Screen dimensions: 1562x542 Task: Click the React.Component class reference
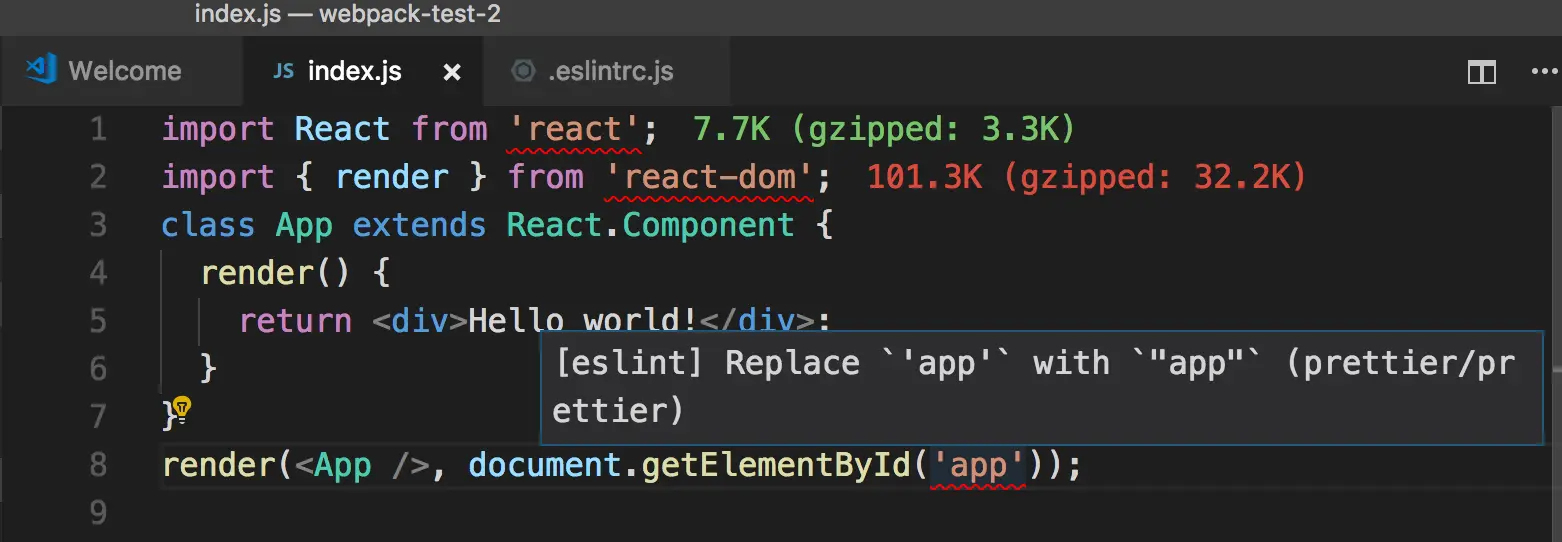[650, 226]
